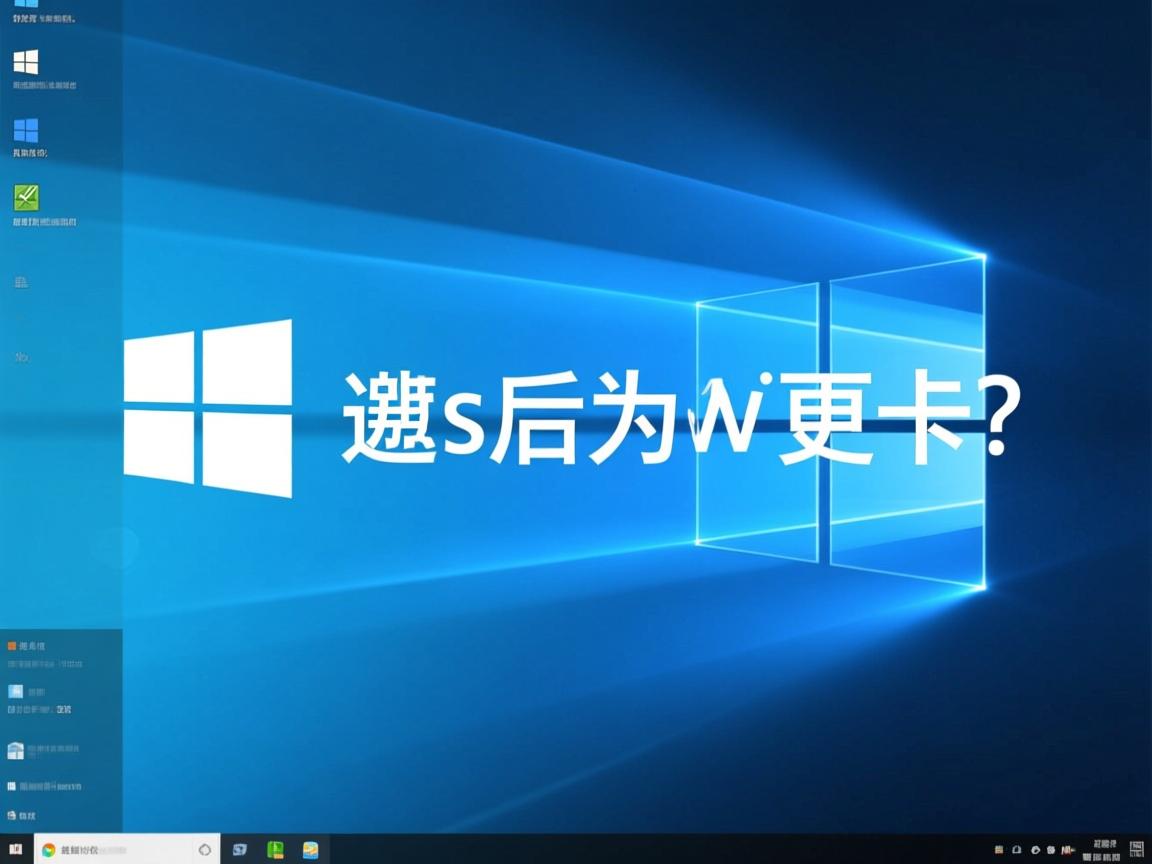The height and width of the screenshot is (864, 1152).
Task: Click the circular Cortana icon next to the search box
Action: [x=205, y=849]
